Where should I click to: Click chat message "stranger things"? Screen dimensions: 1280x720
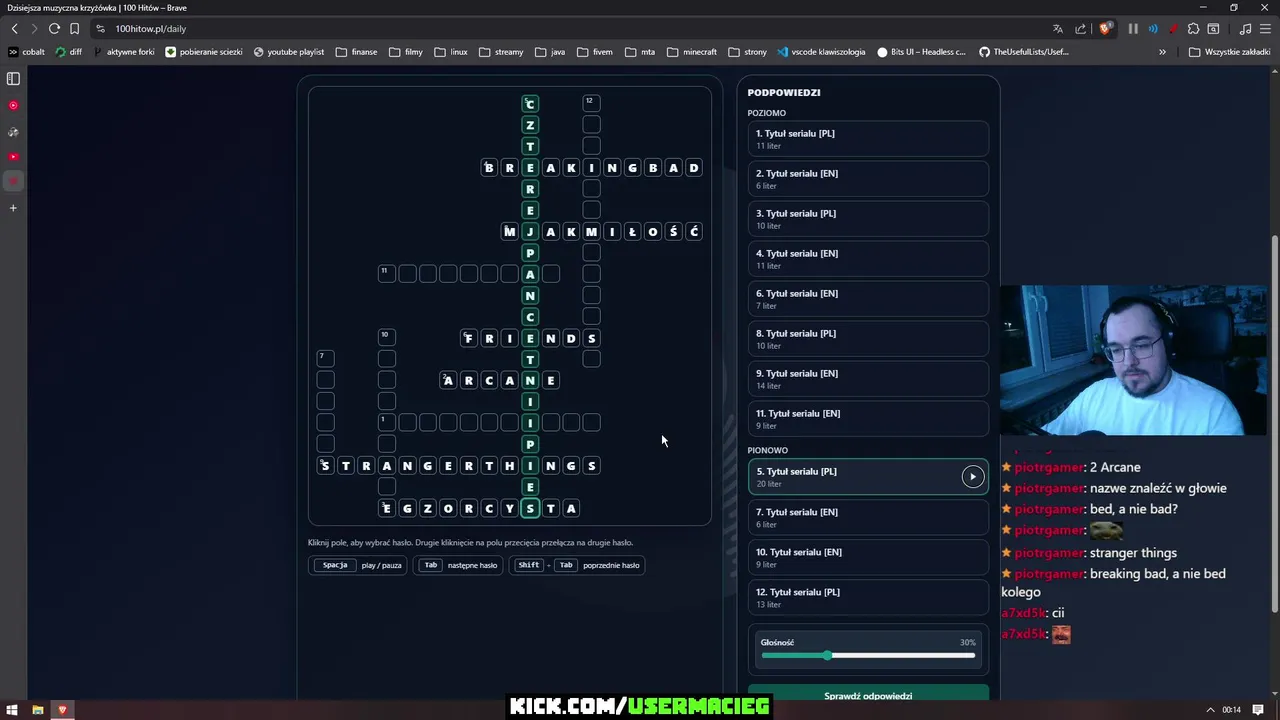(x=1133, y=552)
